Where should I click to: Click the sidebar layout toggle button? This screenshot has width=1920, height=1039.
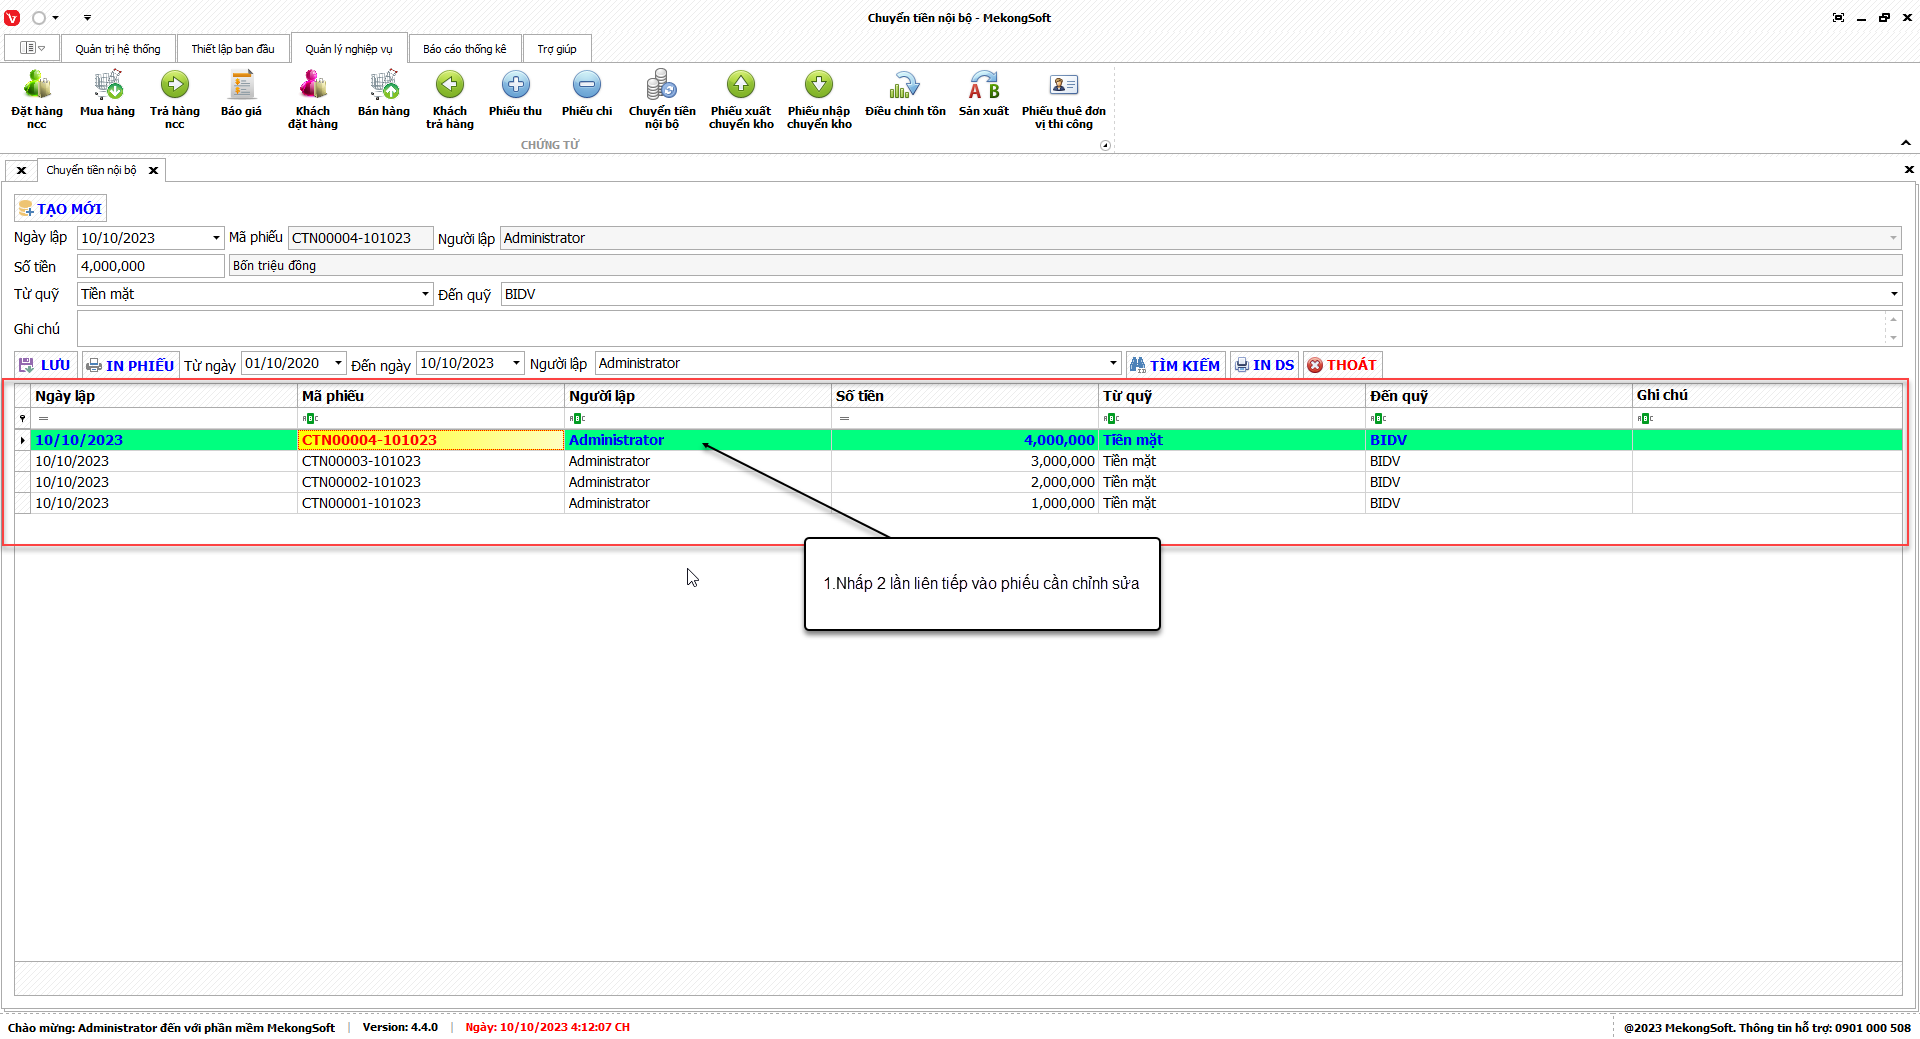coord(32,48)
